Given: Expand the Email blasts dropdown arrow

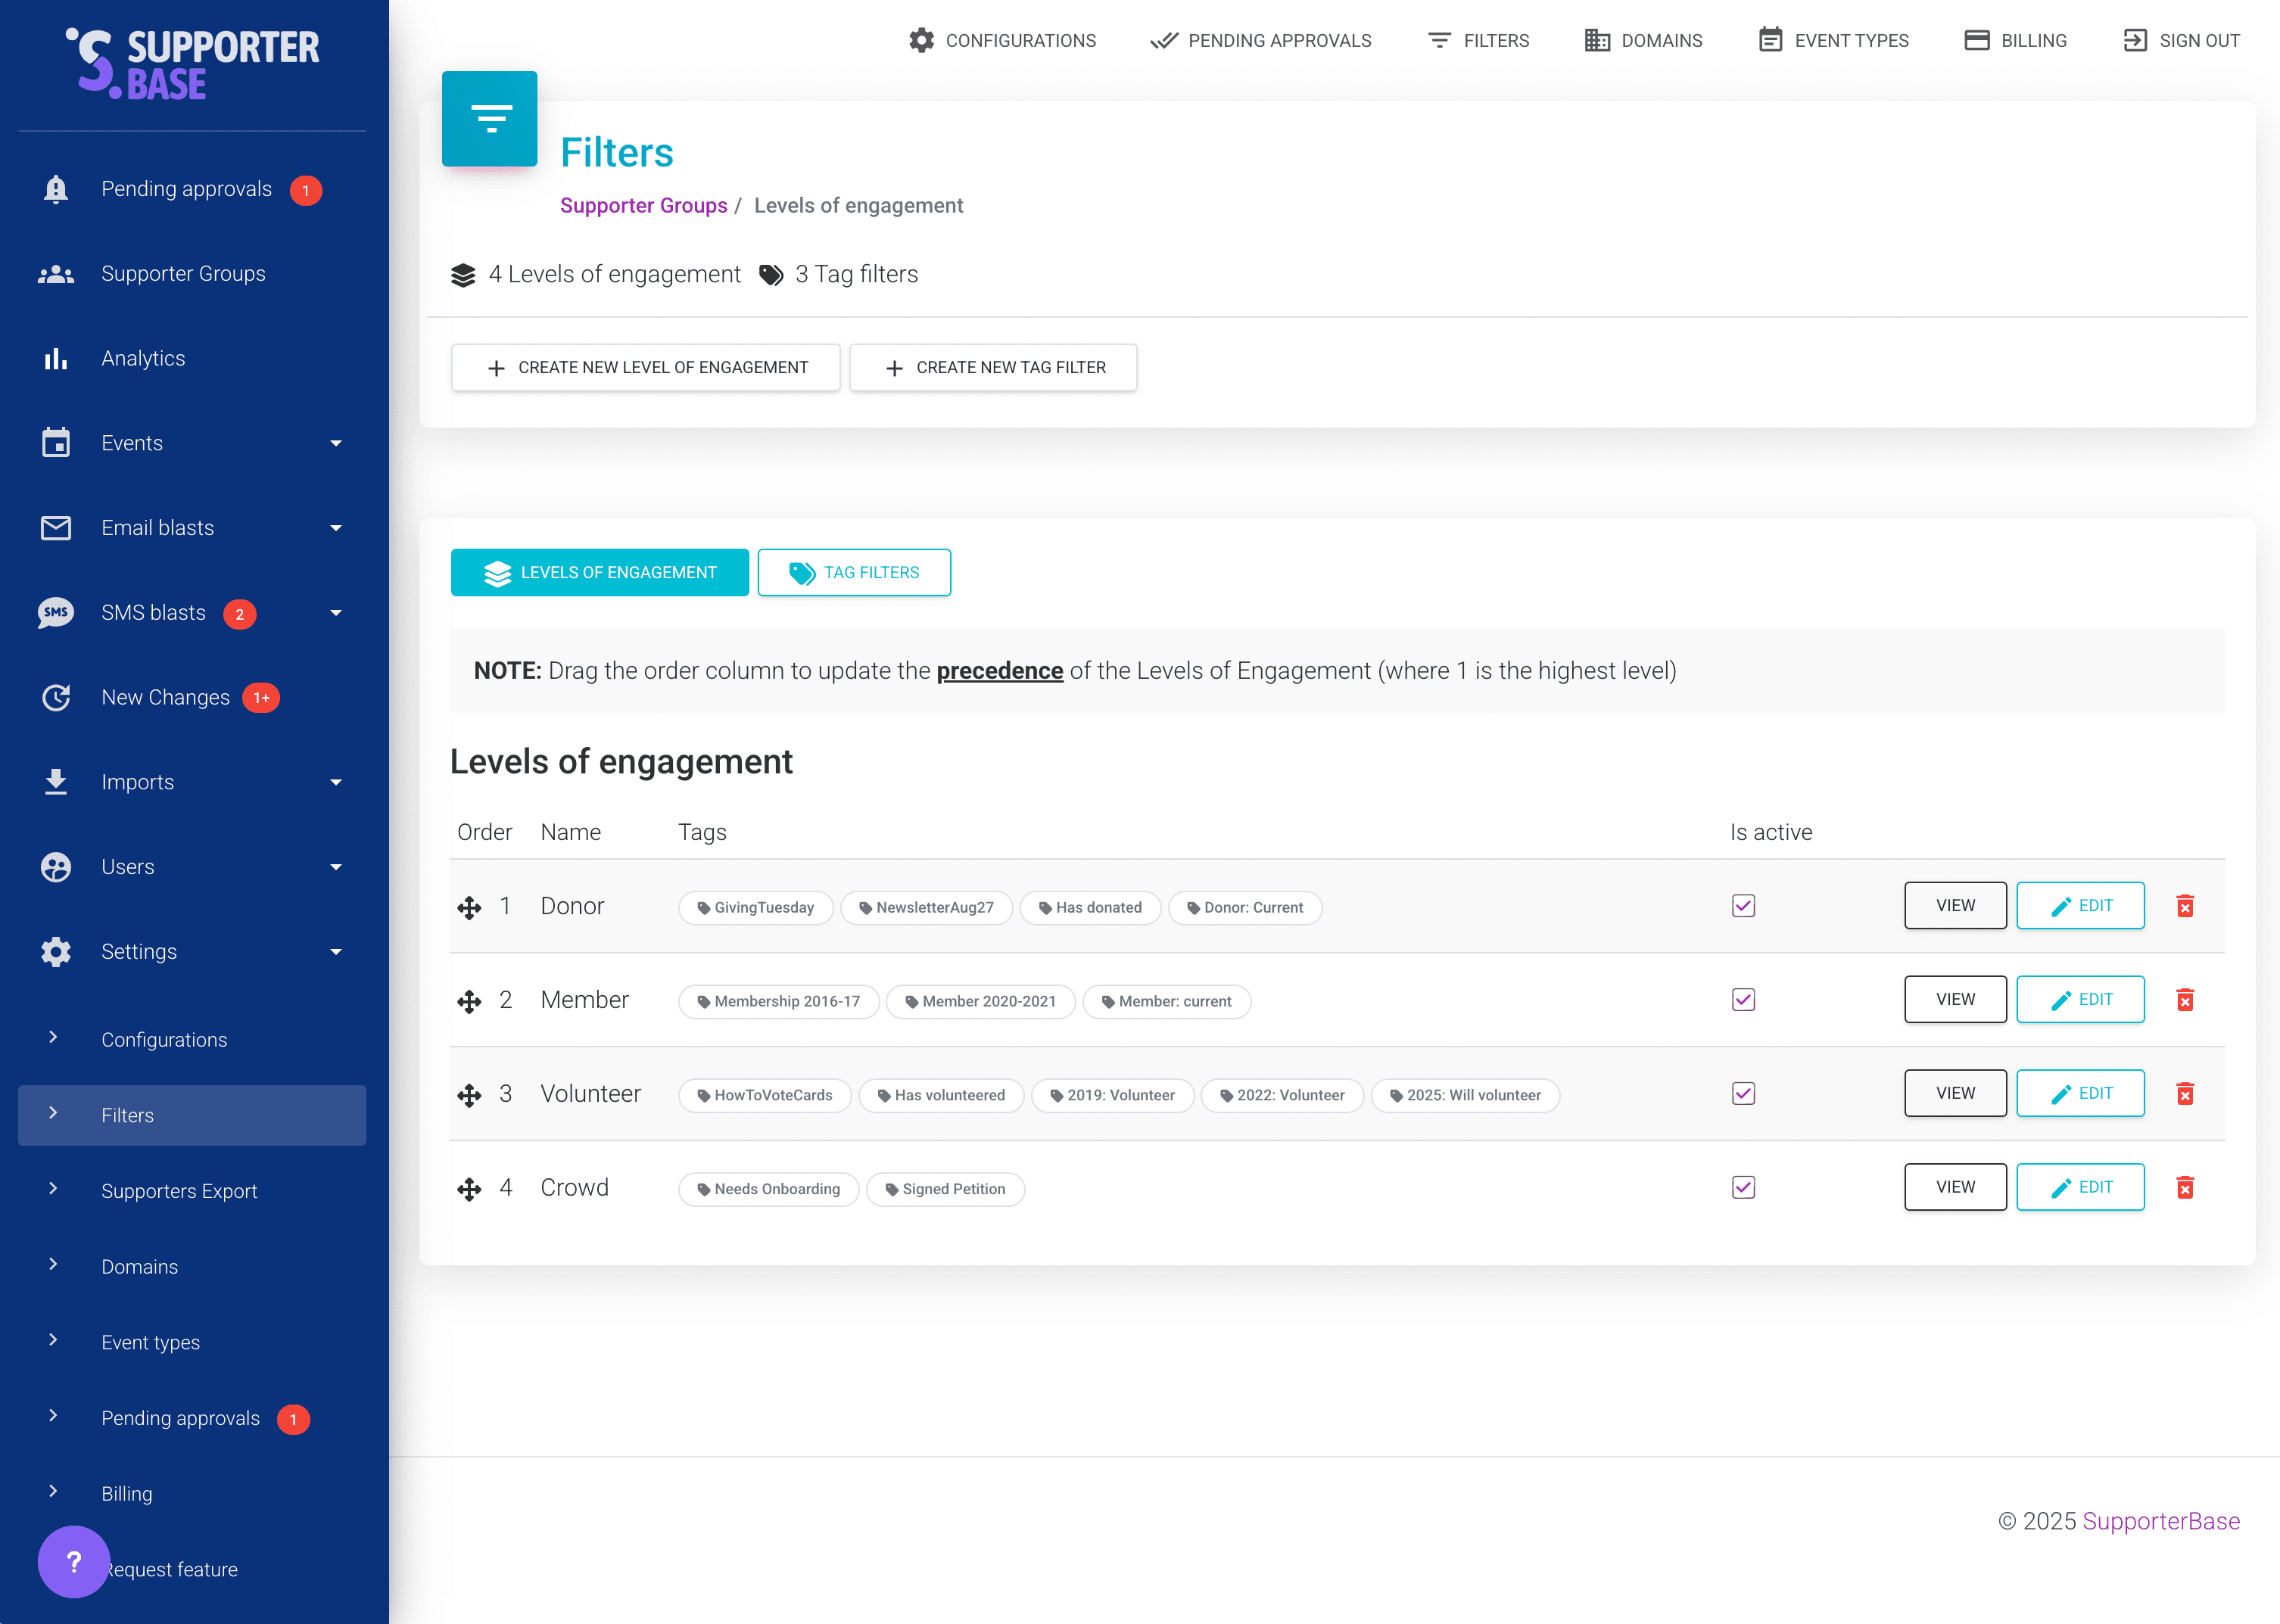Looking at the screenshot, I should coord(336,528).
